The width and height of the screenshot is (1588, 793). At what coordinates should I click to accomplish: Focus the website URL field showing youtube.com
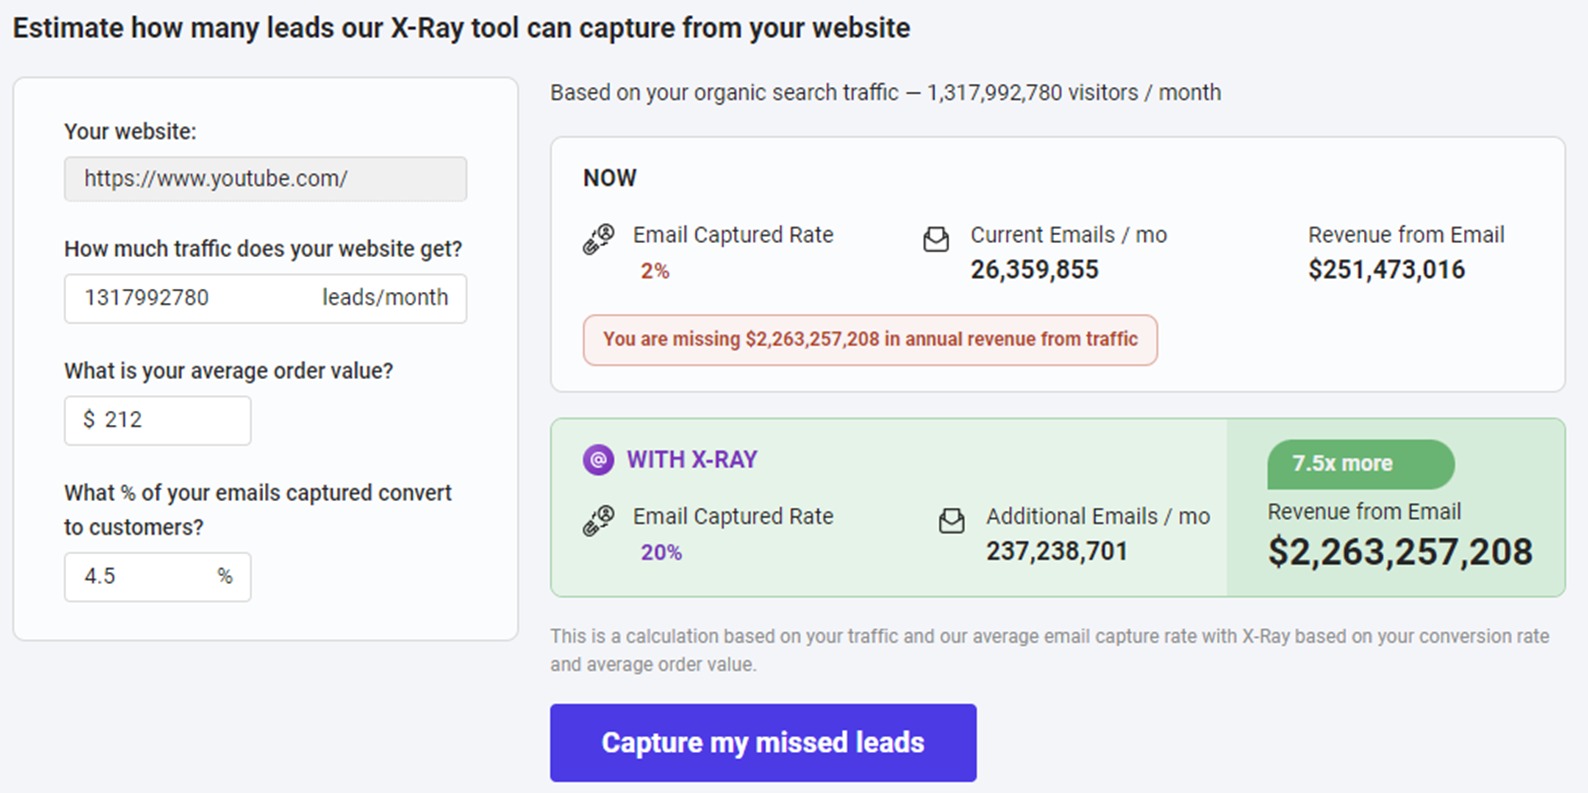[265, 179]
